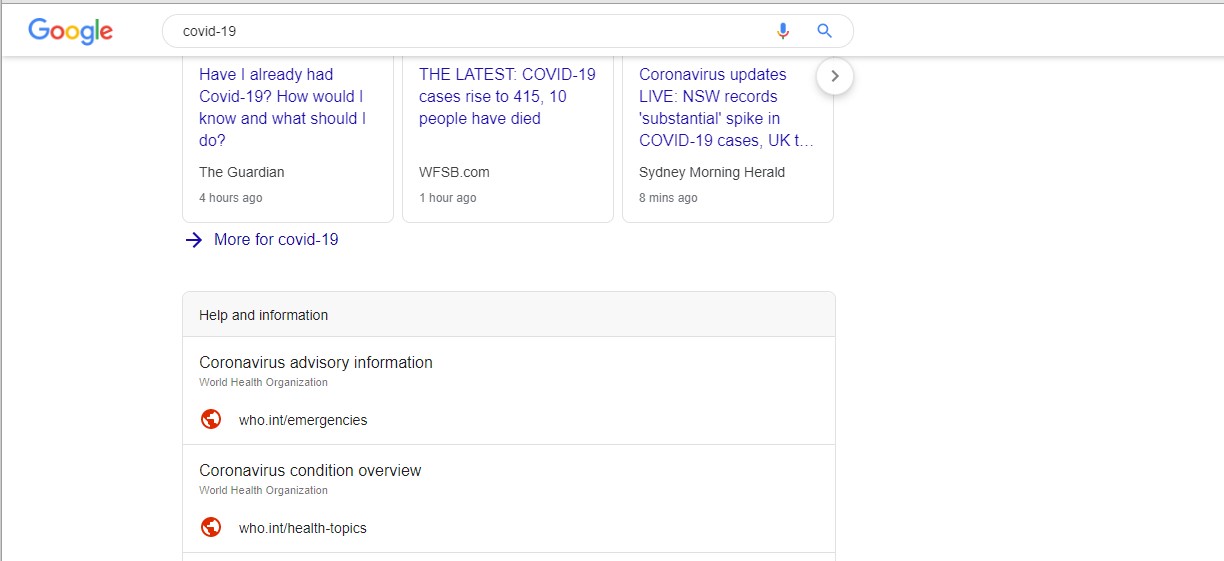Click 'WFSB.com' source label
The image size is (1224, 561).
(454, 172)
